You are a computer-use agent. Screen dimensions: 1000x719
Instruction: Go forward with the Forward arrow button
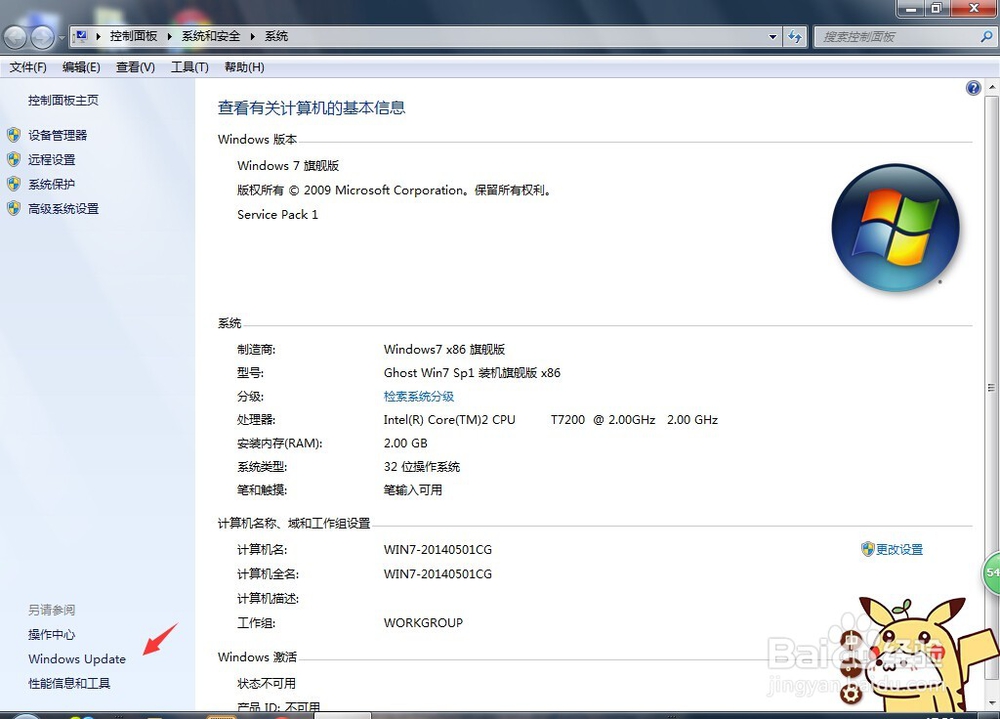pos(43,38)
